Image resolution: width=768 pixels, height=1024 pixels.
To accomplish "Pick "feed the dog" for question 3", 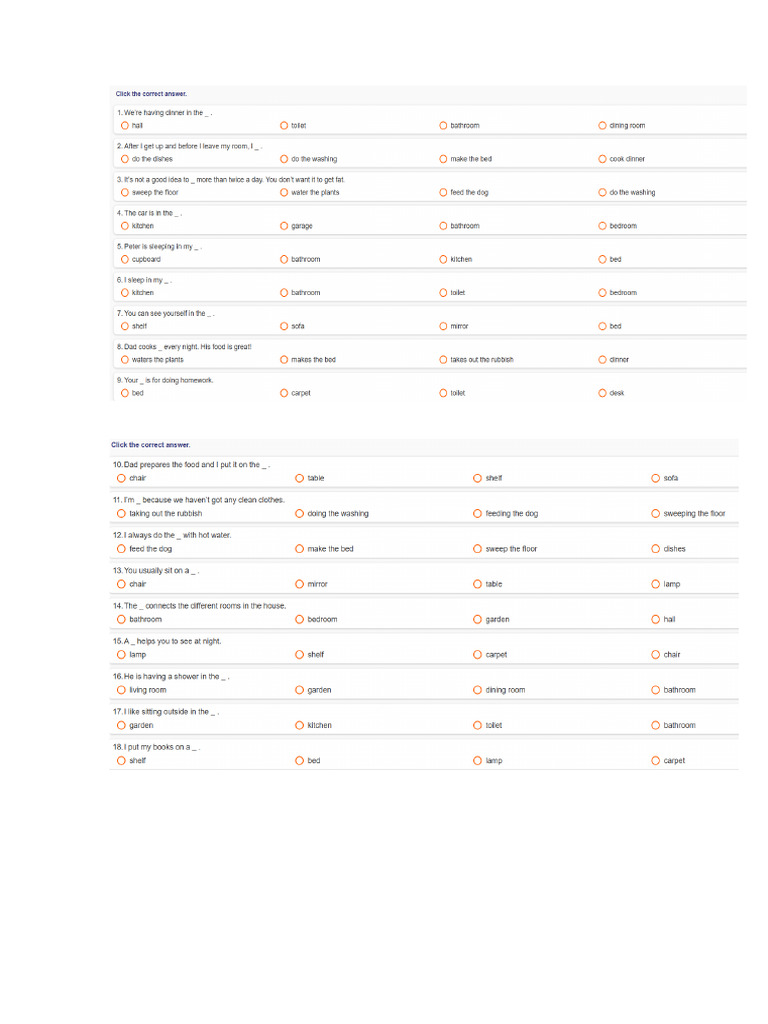I will point(443,192).
